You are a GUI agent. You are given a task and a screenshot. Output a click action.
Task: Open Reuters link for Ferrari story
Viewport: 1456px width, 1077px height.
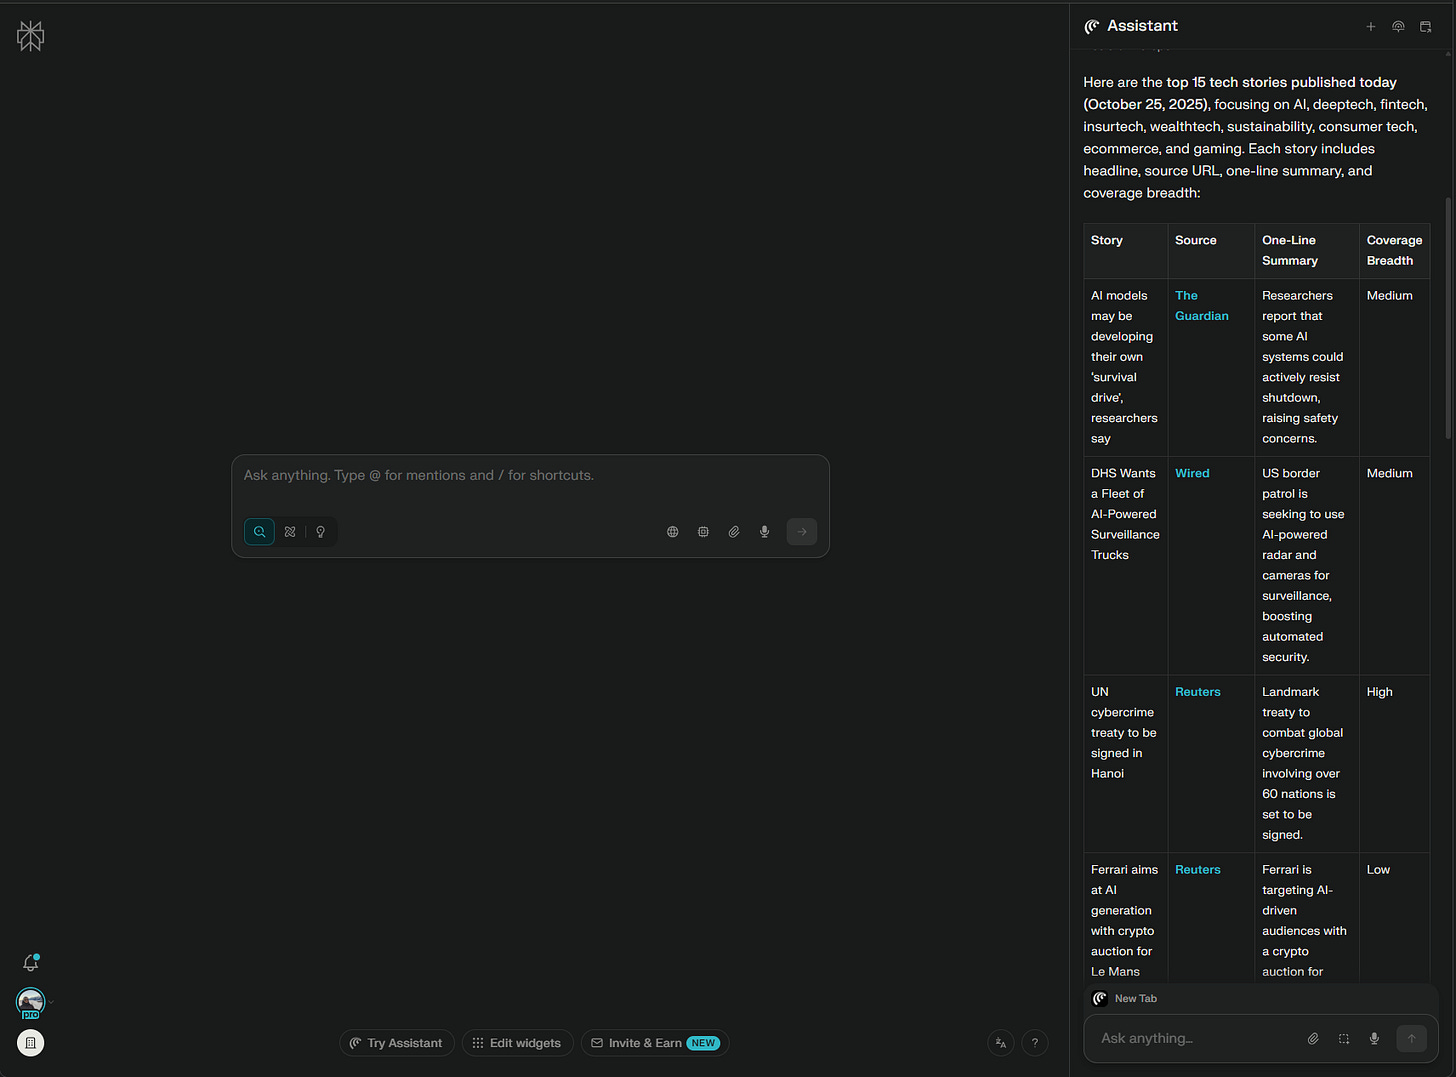1198,870
